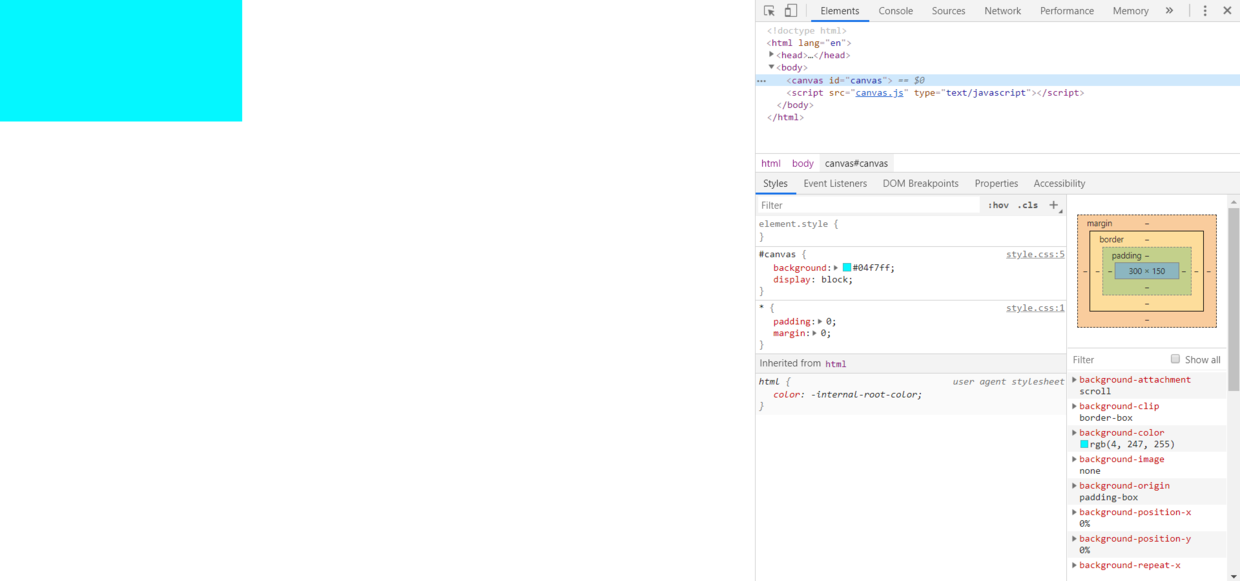
Task: Expand the head element in the DOM tree
Action: [771, 55]
